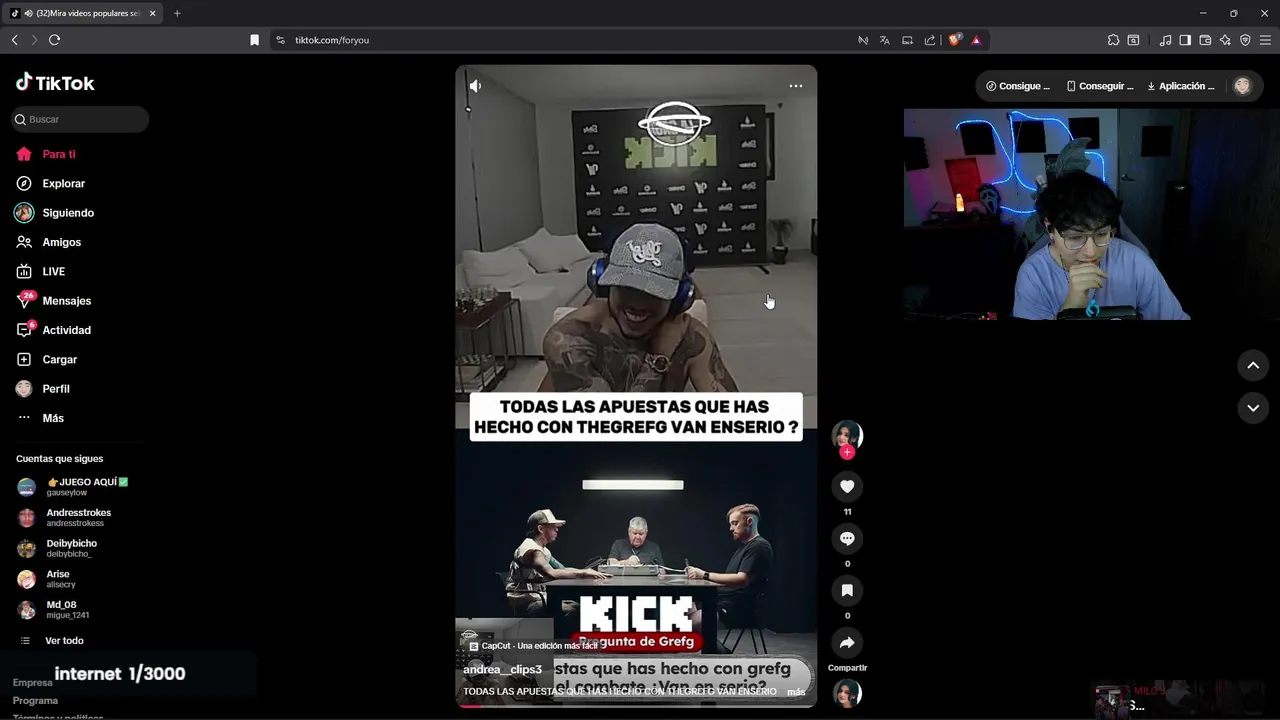Click the Empresa footer link
The width and height of the screenshot is (1280, 720).
point(32,683)
